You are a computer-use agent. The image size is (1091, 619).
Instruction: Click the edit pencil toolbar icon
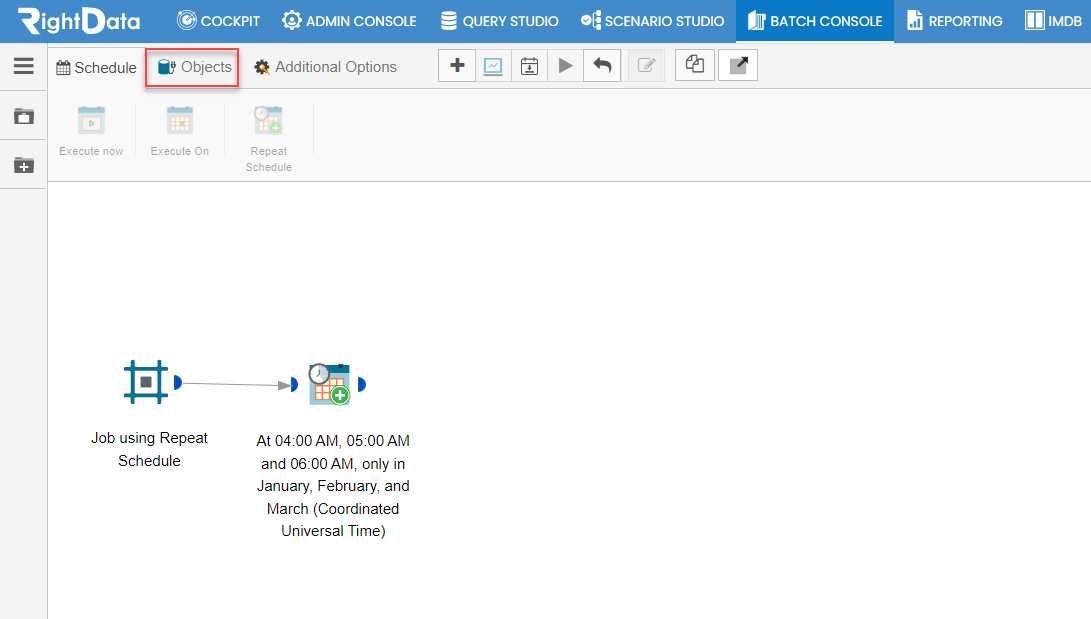click(x=646, y=66)
